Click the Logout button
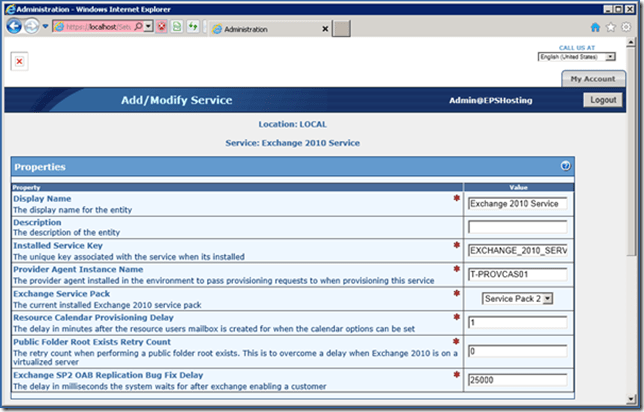Viewport: 644px width, 412px height. click(603, 100)
